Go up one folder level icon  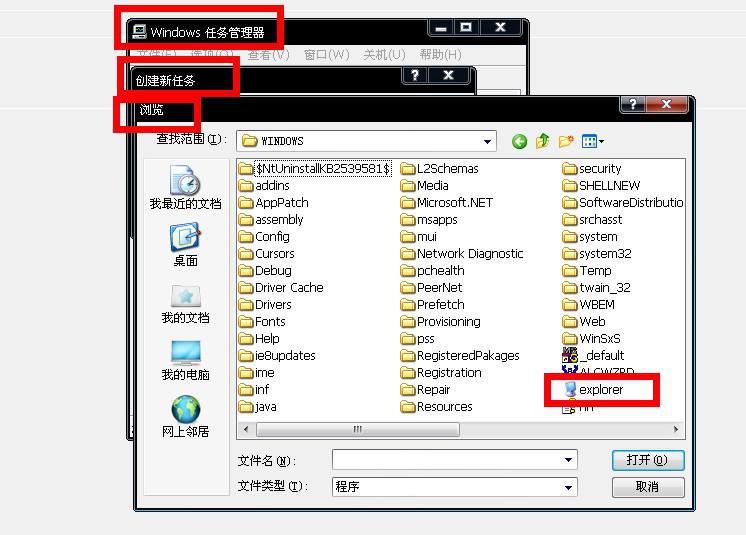[x=542, y=141]
